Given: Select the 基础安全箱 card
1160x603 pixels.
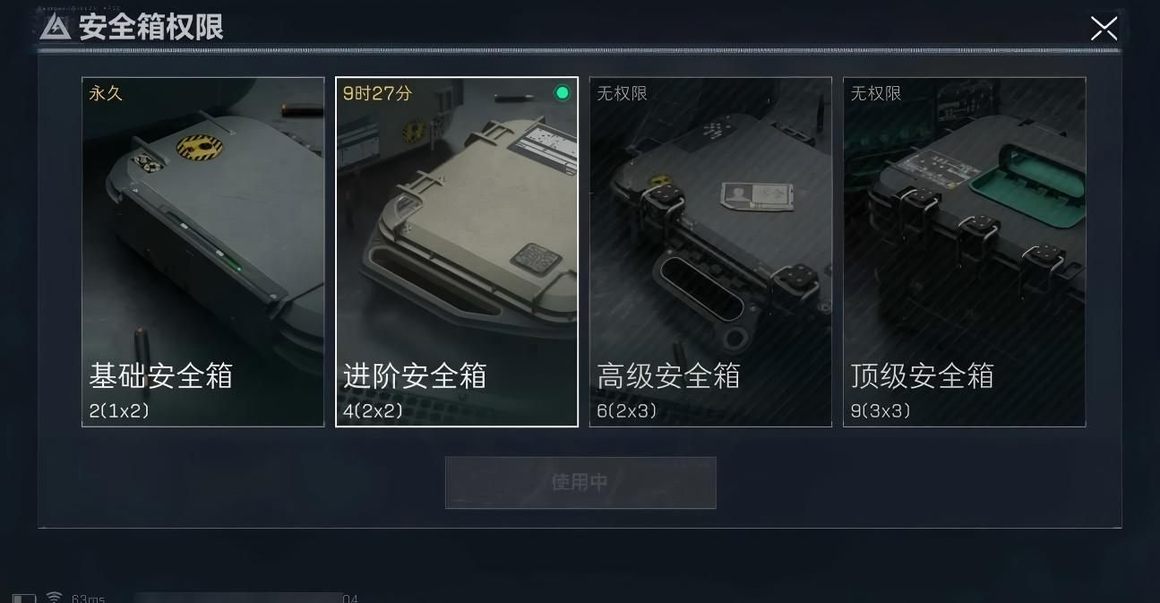Looking at the screenshot, I should 203,252.
